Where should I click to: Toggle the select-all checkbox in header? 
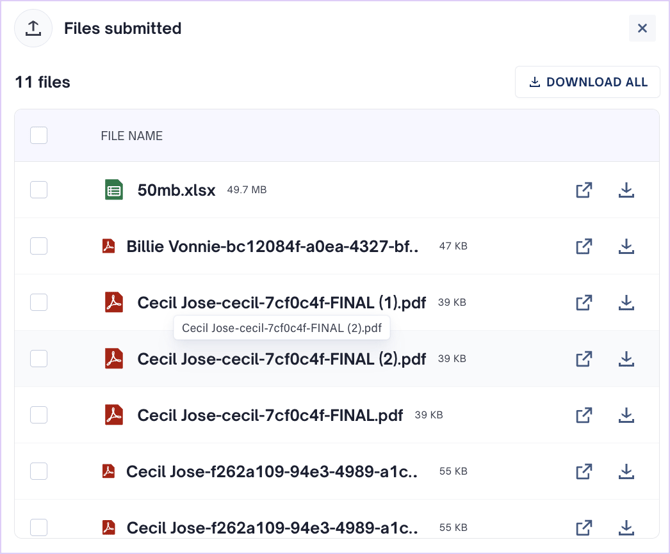tap(39, 135)
